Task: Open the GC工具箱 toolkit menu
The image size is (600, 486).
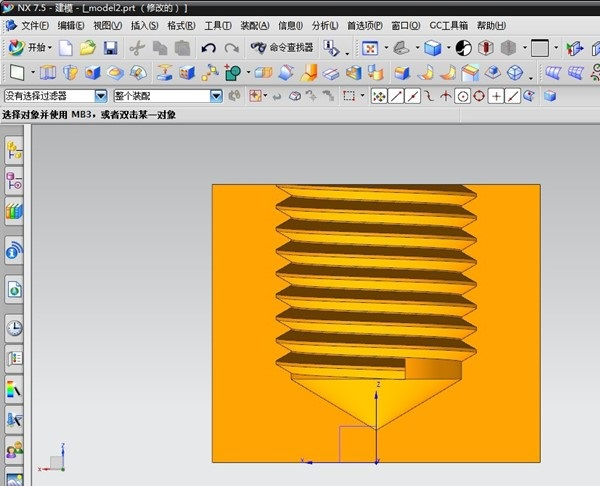Action: (x=448, y=24)
